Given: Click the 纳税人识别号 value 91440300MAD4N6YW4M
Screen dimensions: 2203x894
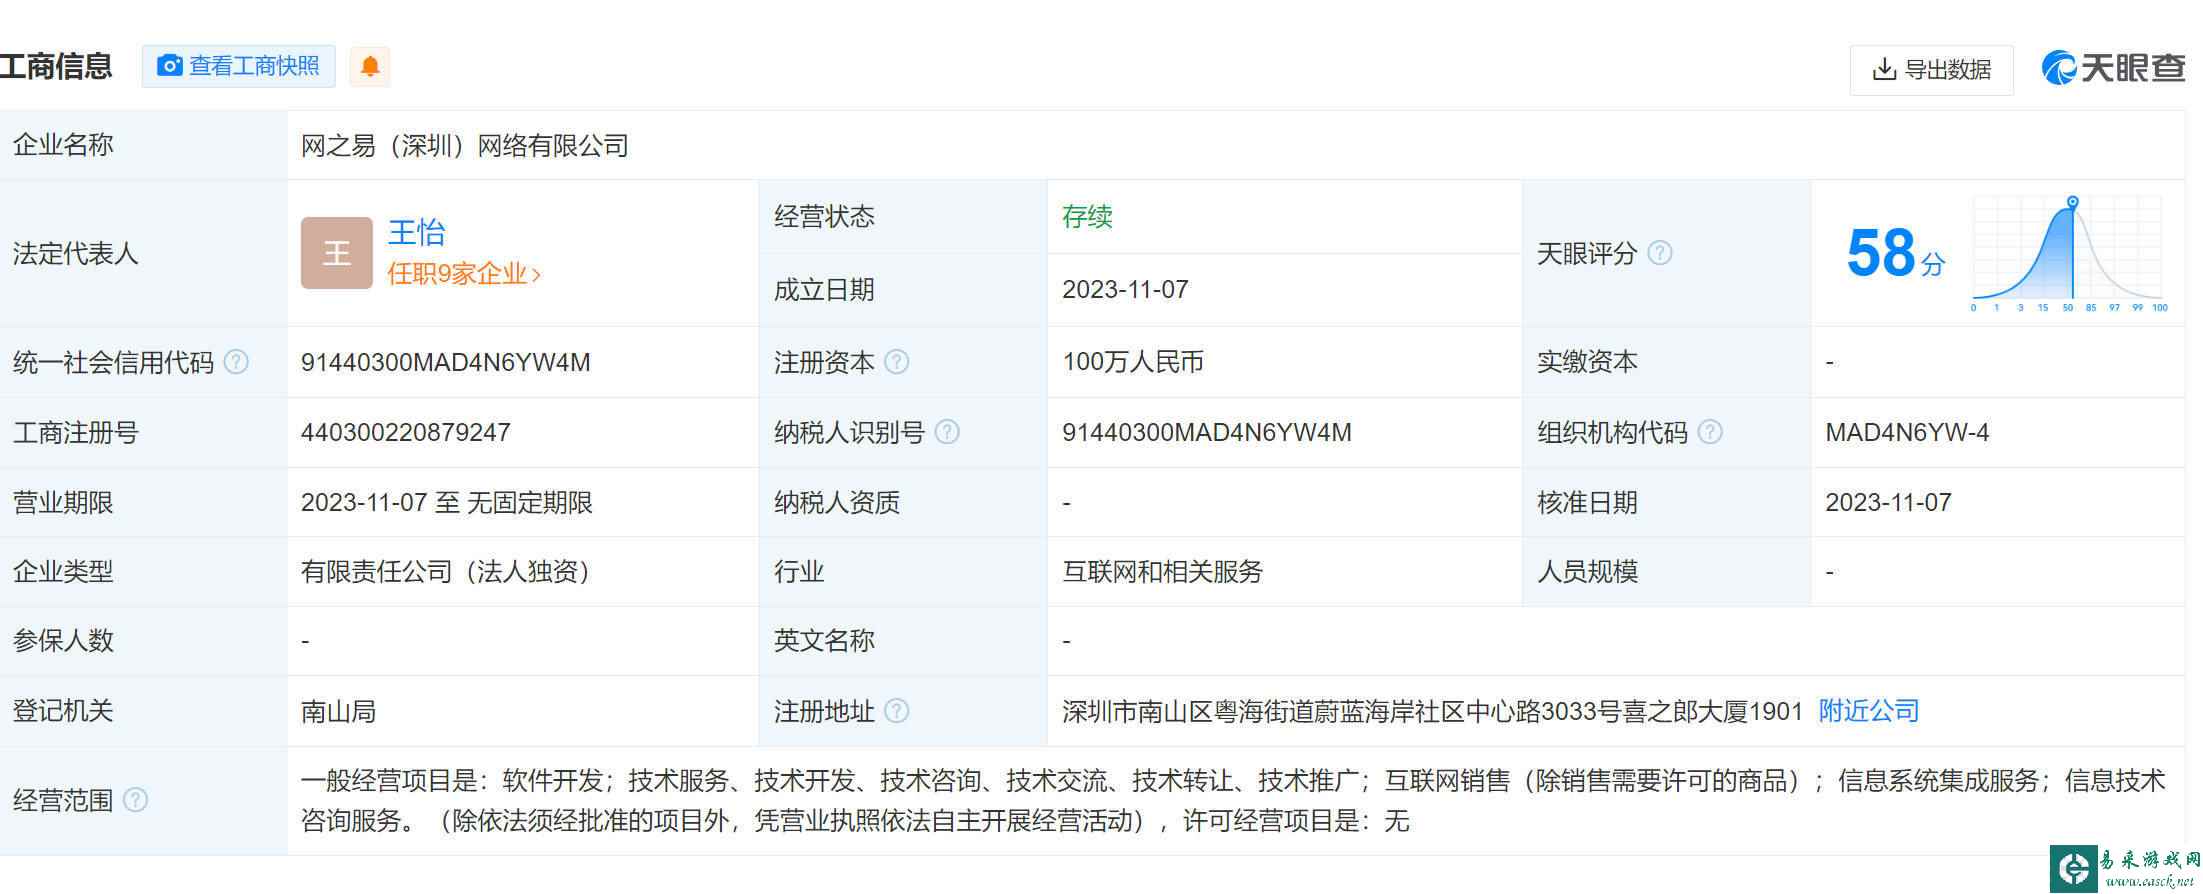Looking at the screenshot, I should (1207, 432).
